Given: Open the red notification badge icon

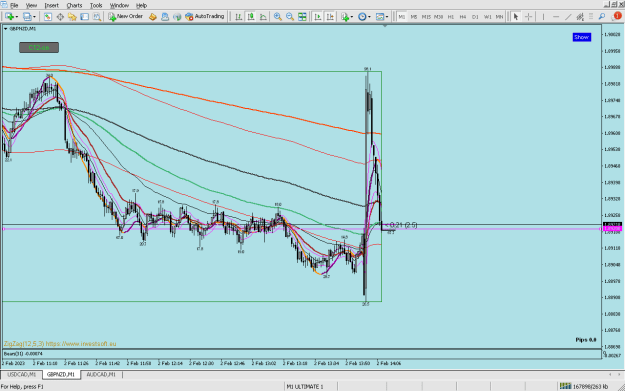Looking at the screenshot, I should (617, 16).
